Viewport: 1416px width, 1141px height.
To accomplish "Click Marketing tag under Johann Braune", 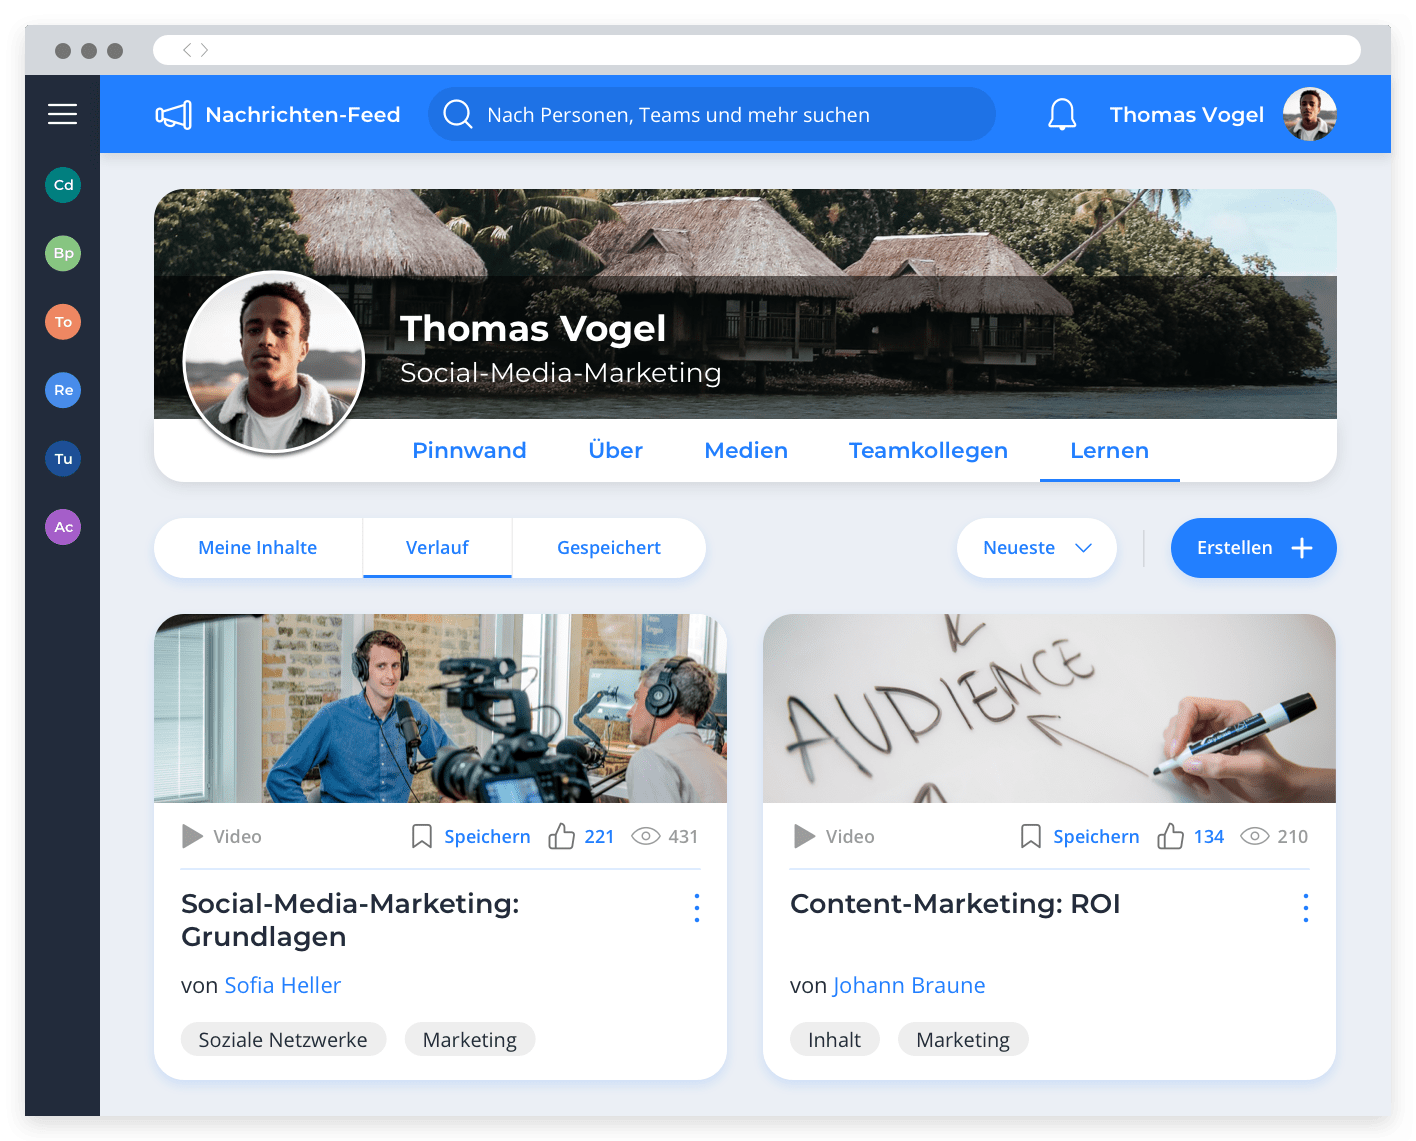I will coord(963,1040).
